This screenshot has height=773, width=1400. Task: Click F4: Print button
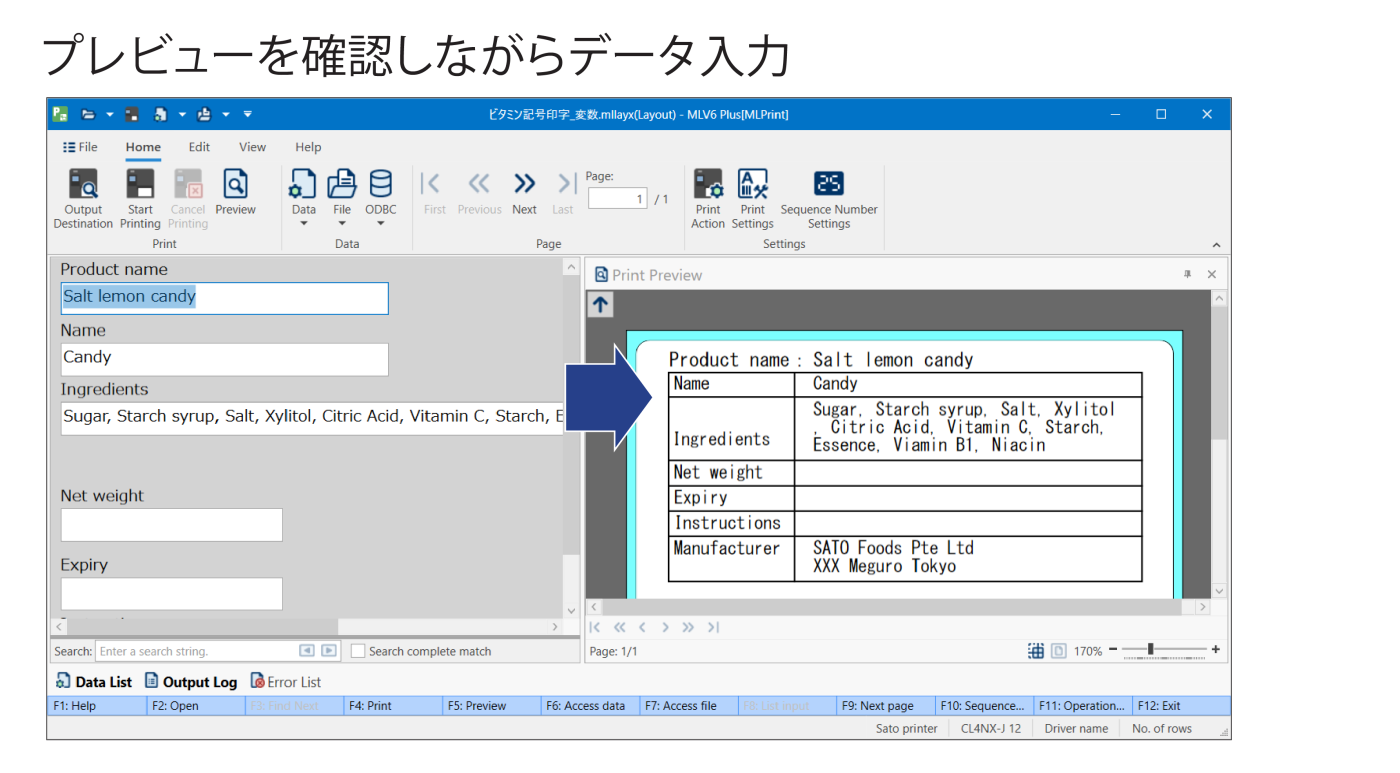(393, 706)
